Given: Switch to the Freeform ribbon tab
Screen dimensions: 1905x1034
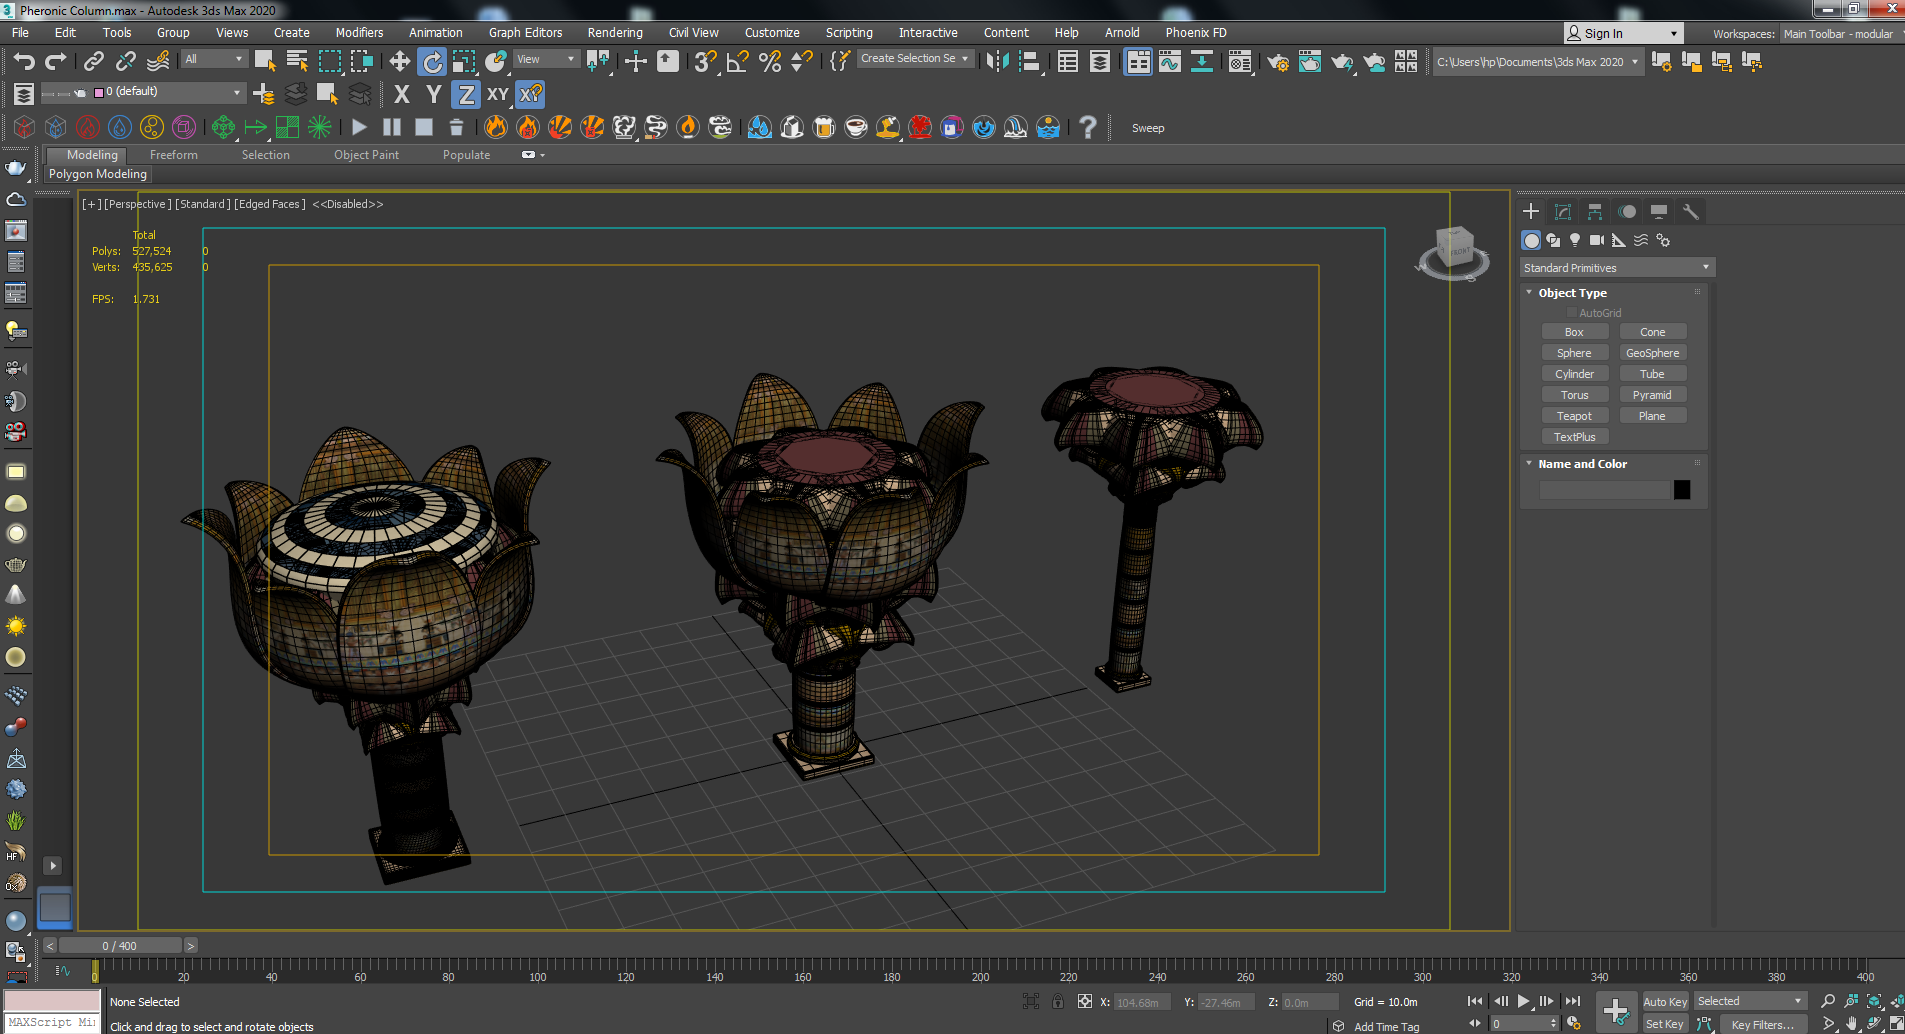Looking at the screenshot, I should pos(173,155).
